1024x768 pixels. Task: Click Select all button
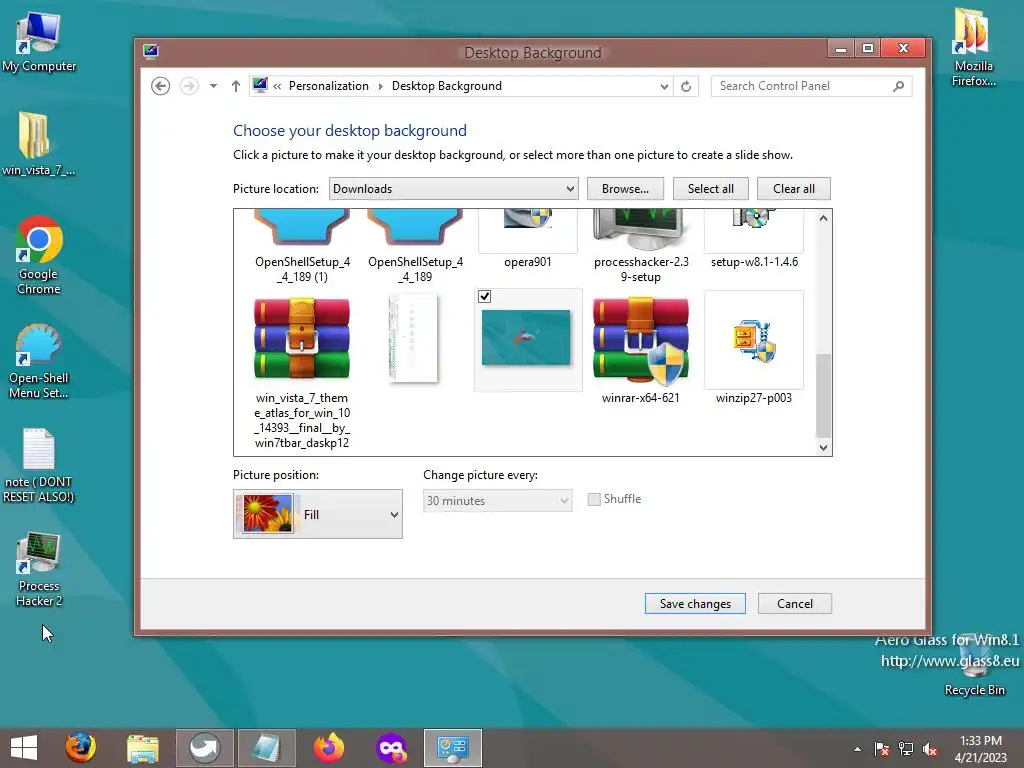coord(711,189)
